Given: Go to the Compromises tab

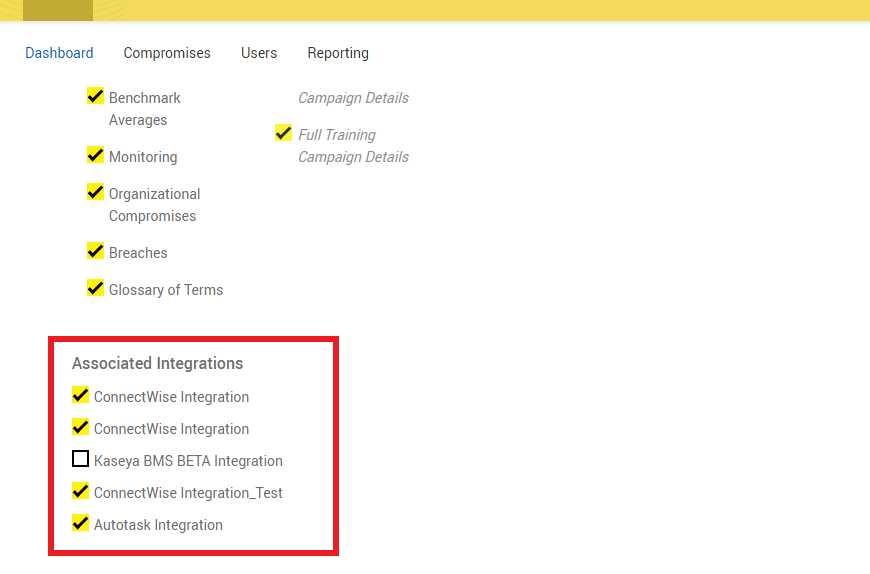Looking at the screenshot, I should pyautogui.click(x=167, y=53).
